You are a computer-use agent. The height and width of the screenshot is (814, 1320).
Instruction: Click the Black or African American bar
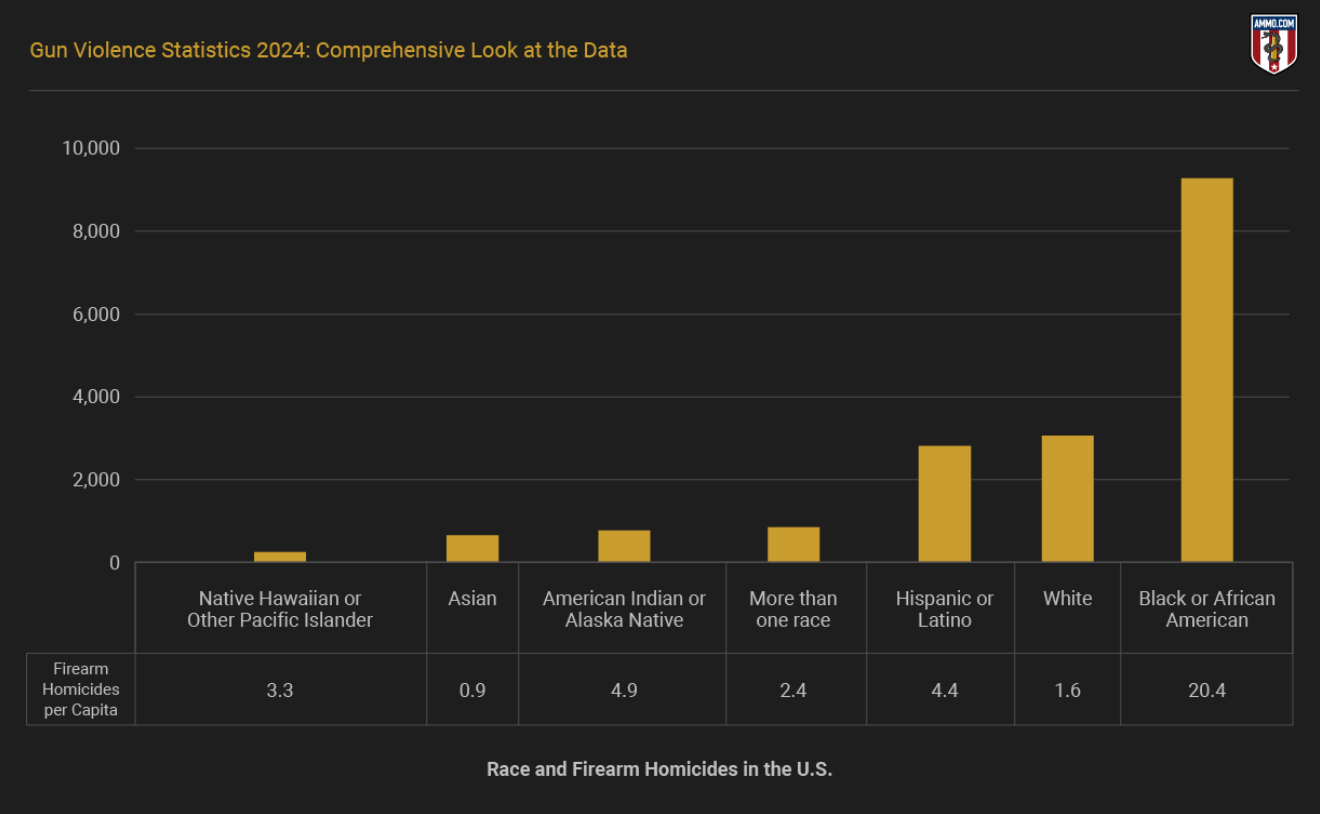(1206, 370)
